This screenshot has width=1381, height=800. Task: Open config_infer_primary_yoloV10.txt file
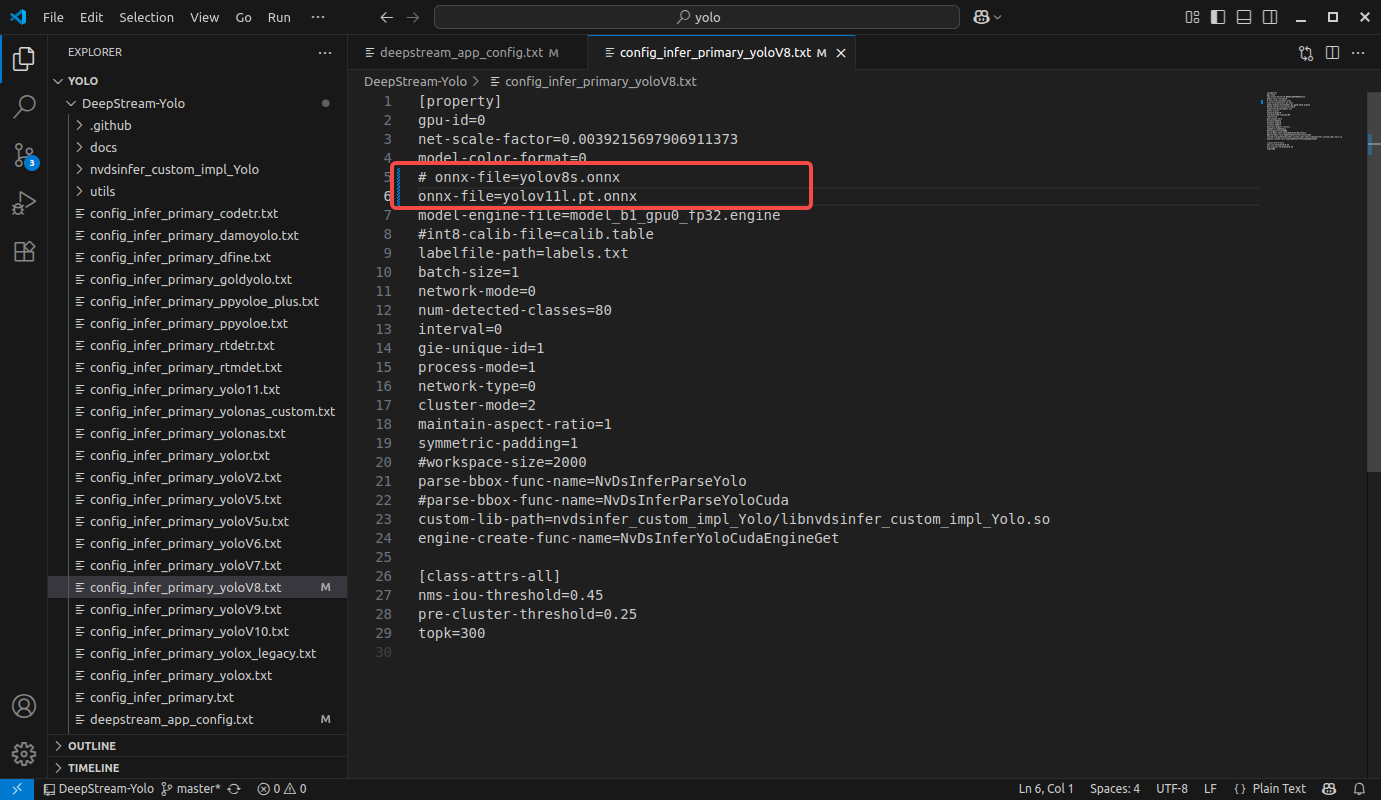(x=189, y=631)
